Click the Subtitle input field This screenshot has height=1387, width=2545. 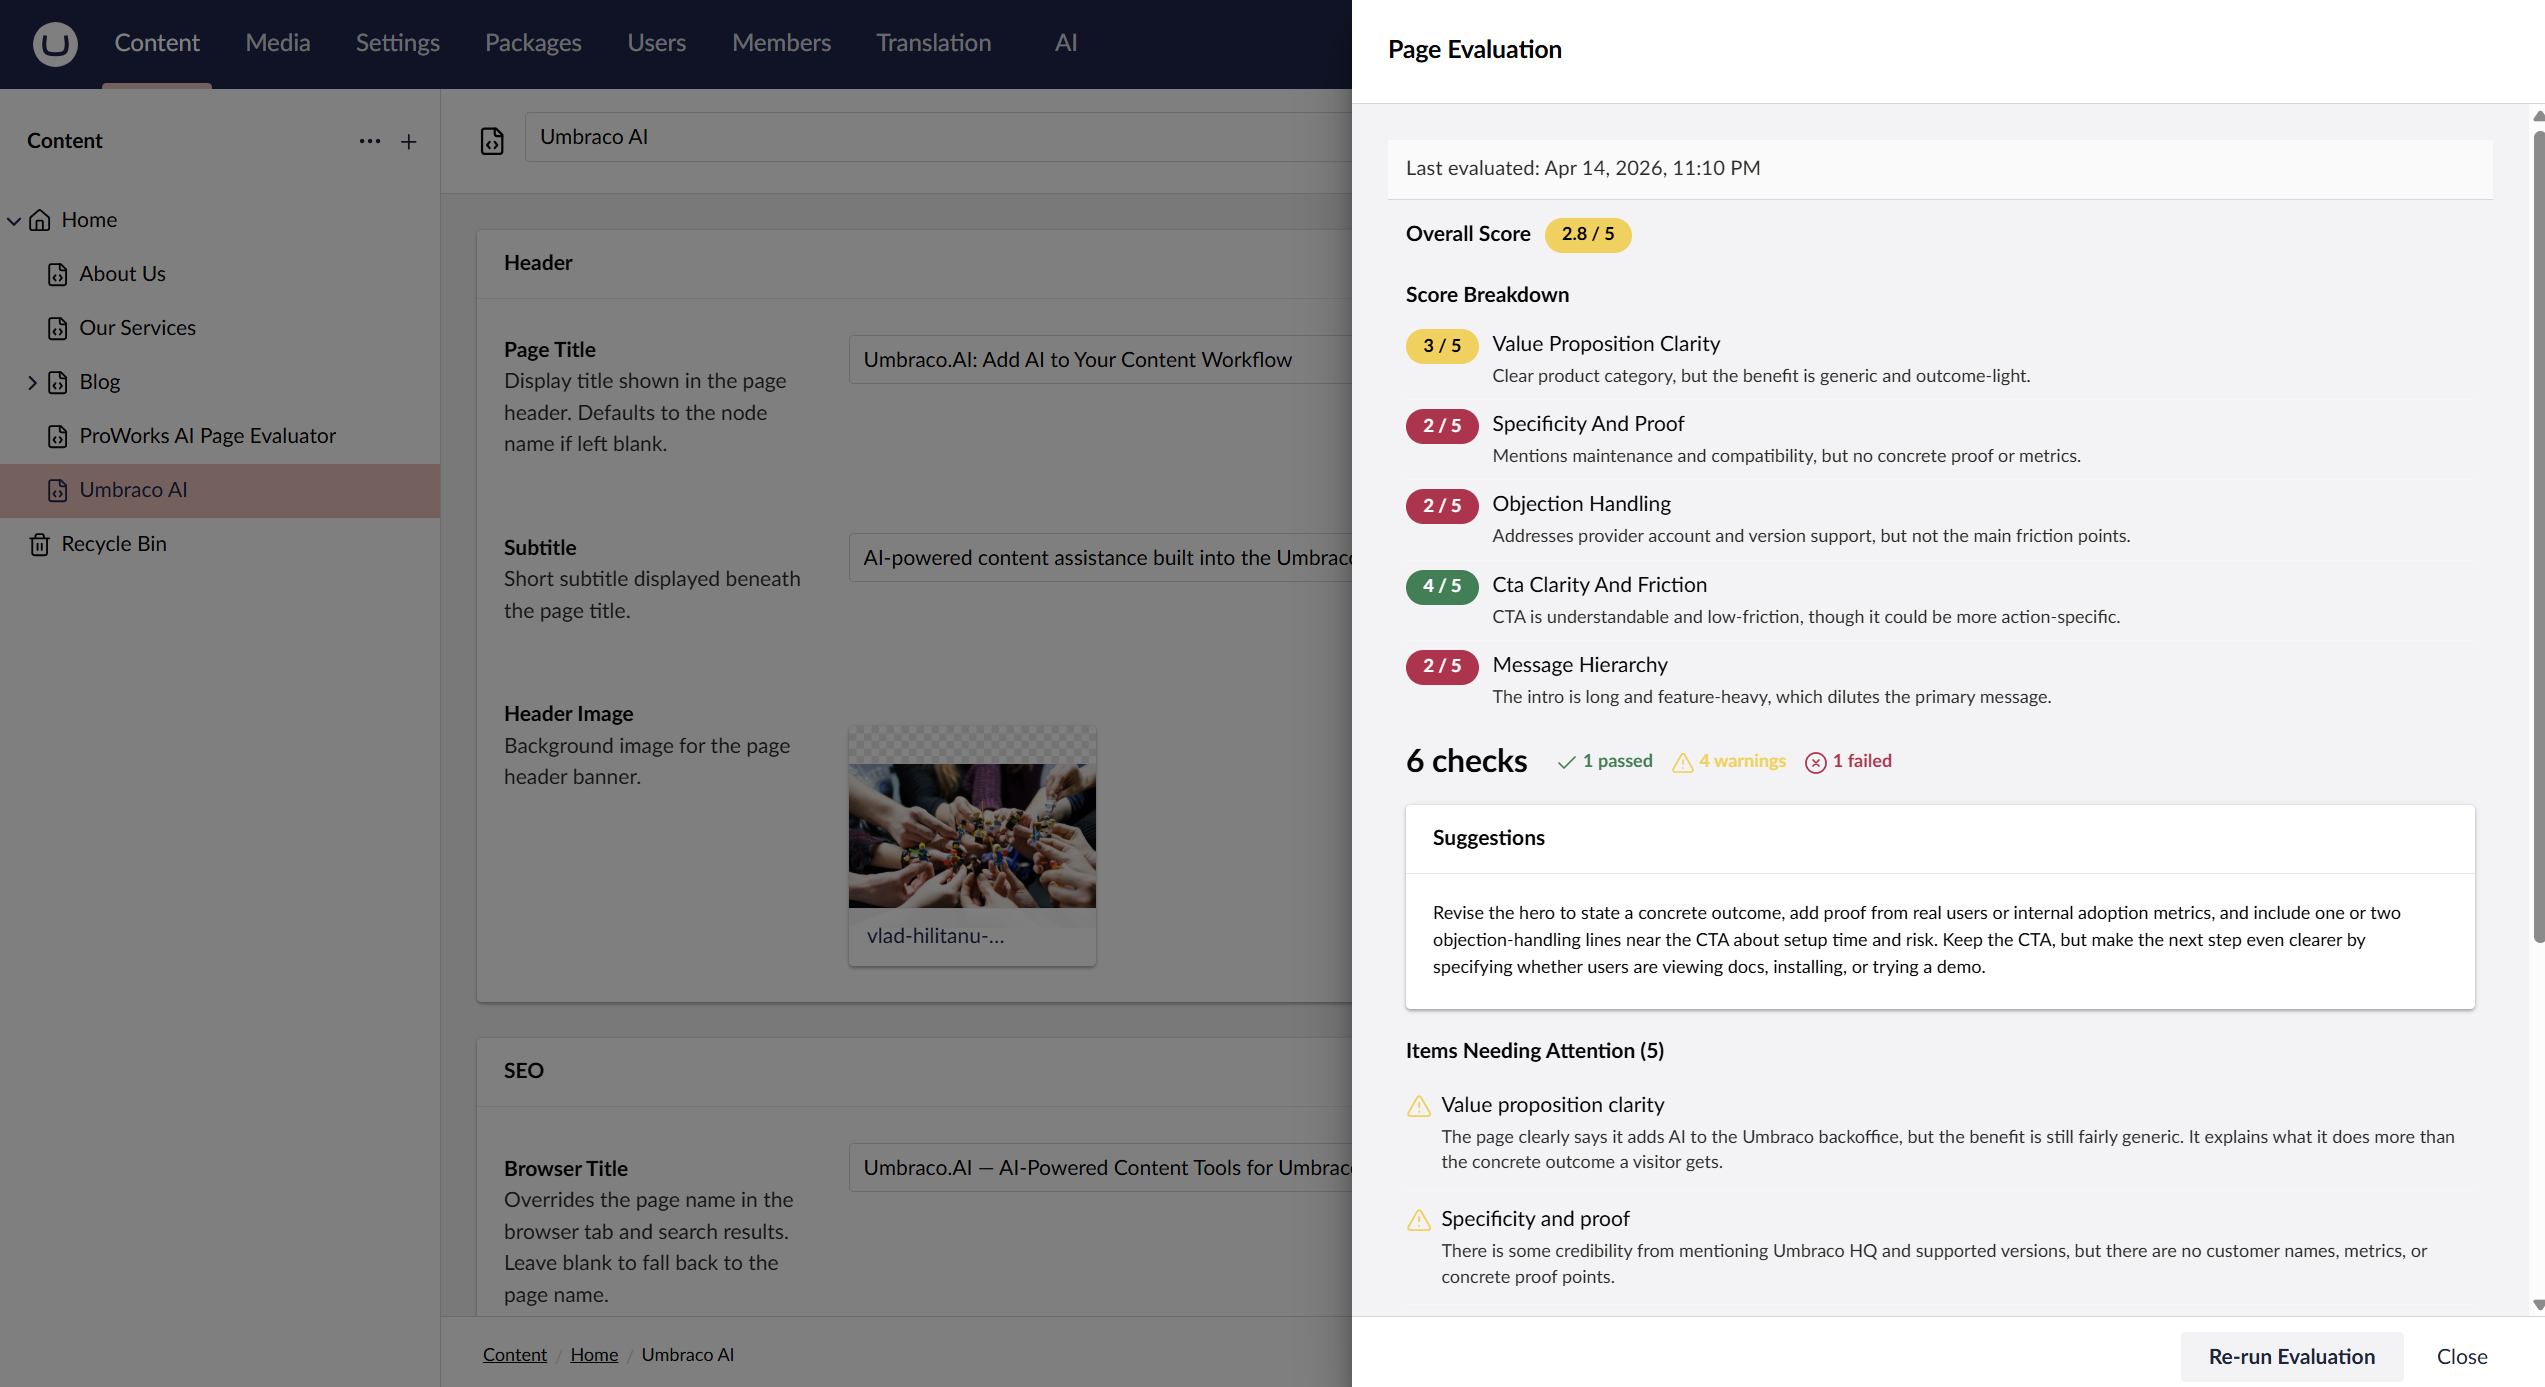(x=1100, y=558)
